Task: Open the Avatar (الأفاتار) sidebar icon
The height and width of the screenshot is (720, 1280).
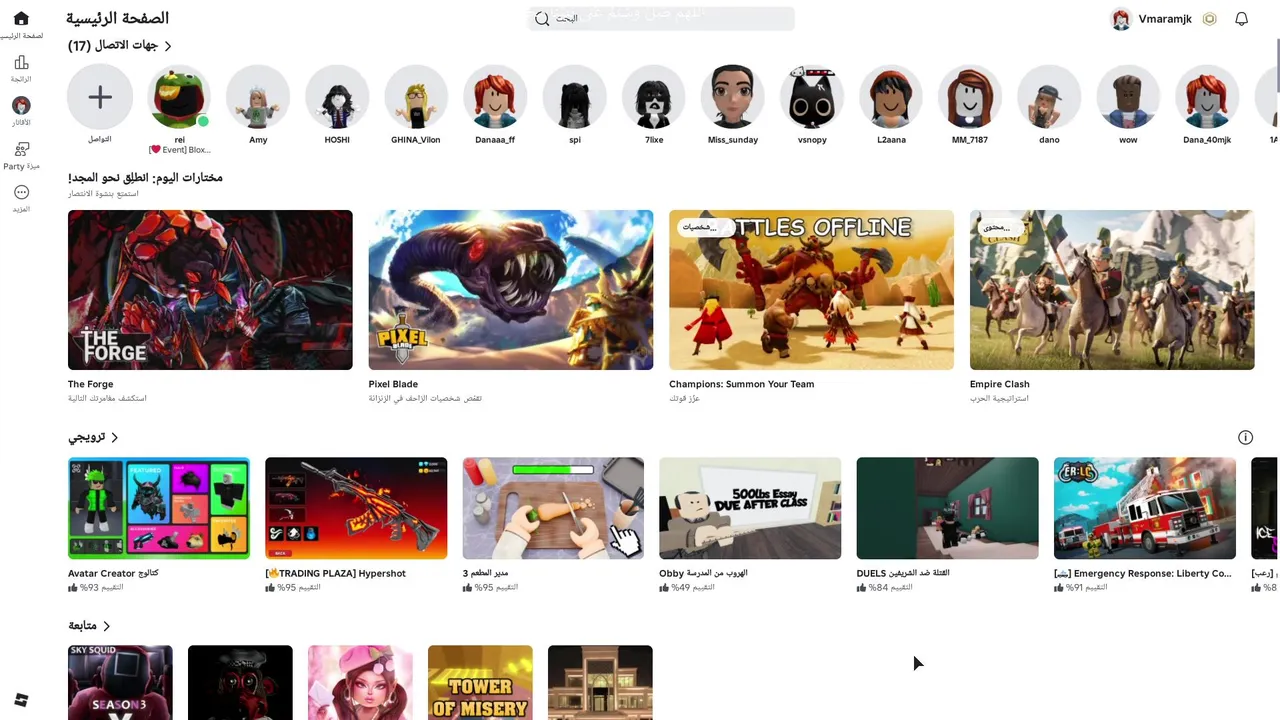Action: [x=21, y=106]
